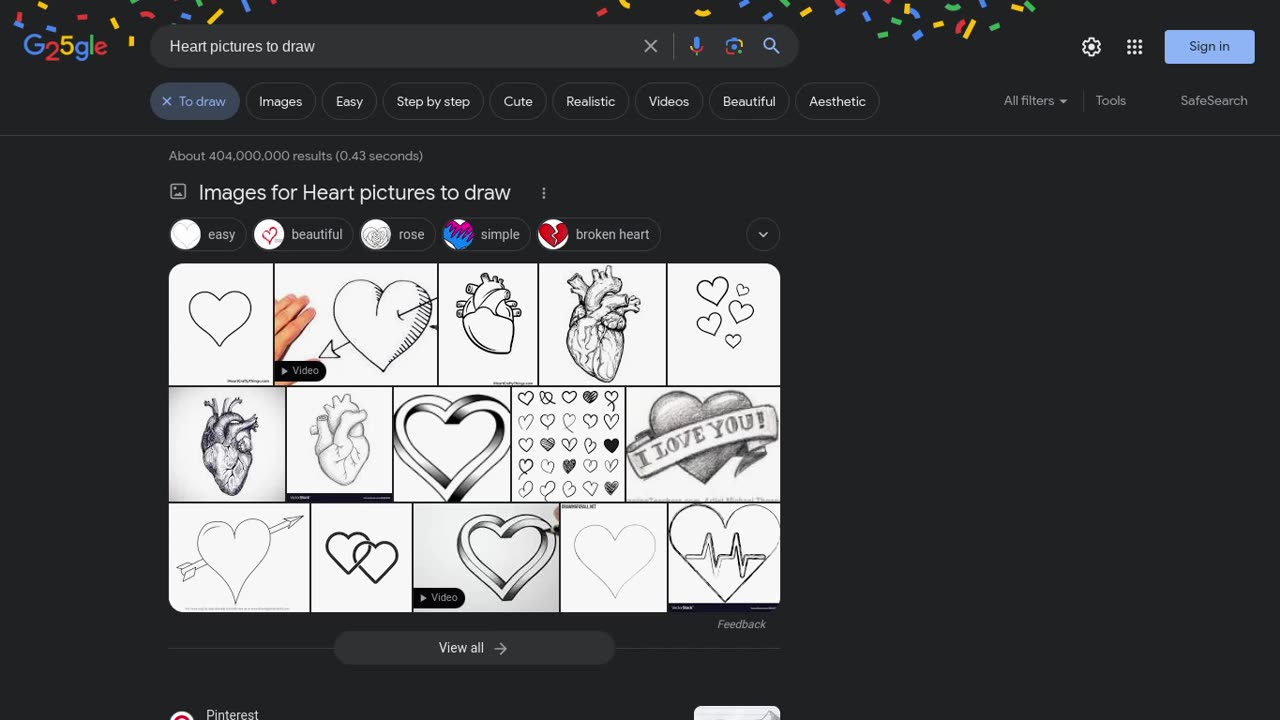Image resolution: width=1280 pixels, height=720 pixels.
Task: Open the grid of doodle hearts thumbnail
Action: point(568,444)
